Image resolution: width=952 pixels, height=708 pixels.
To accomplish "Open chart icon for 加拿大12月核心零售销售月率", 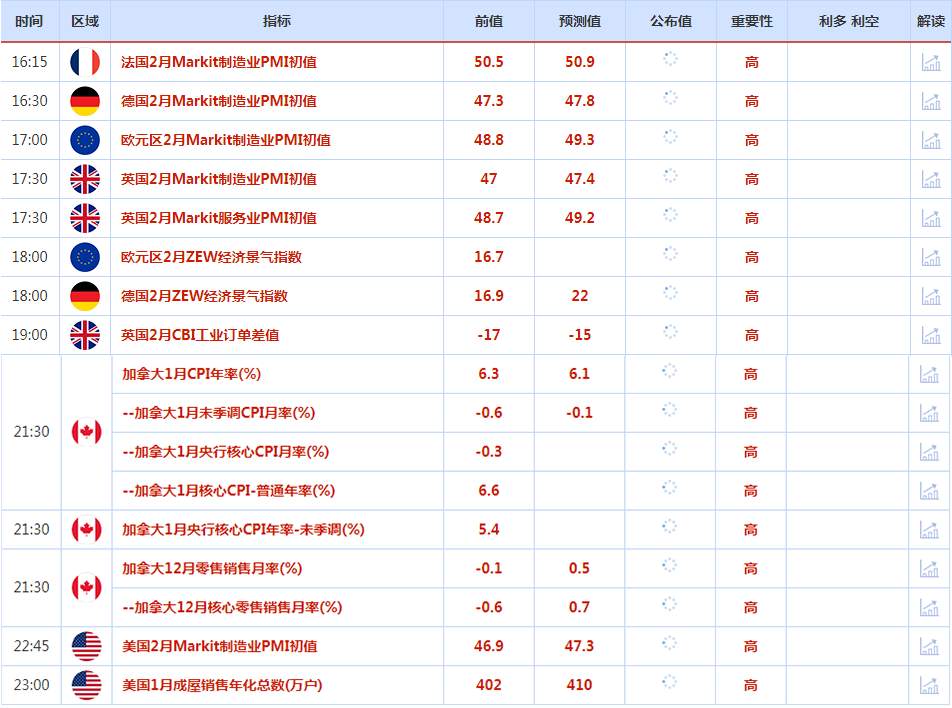I will click(929, 607).
